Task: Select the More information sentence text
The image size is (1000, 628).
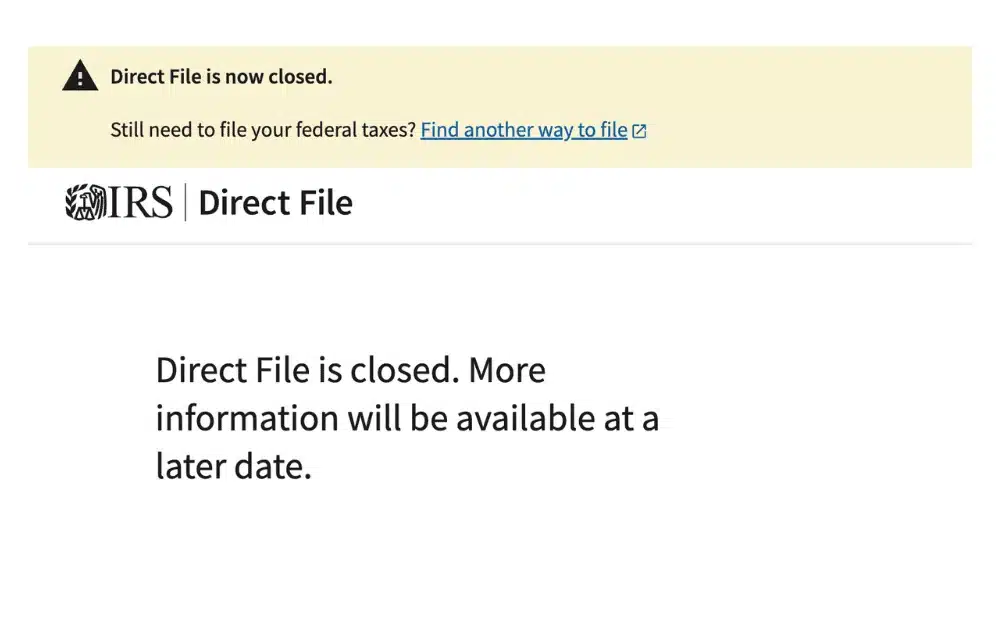Action: 407,418
